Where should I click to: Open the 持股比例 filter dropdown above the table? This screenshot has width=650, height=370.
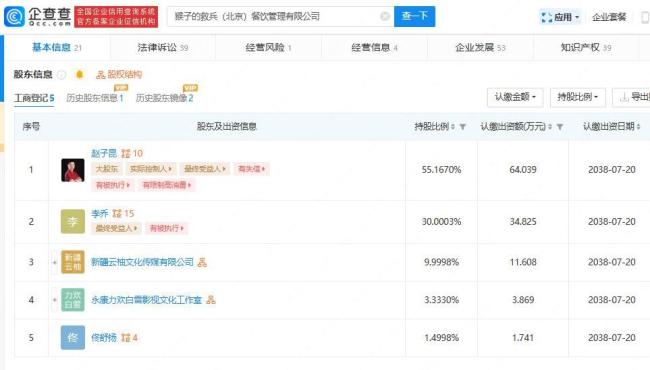(578, 97)
